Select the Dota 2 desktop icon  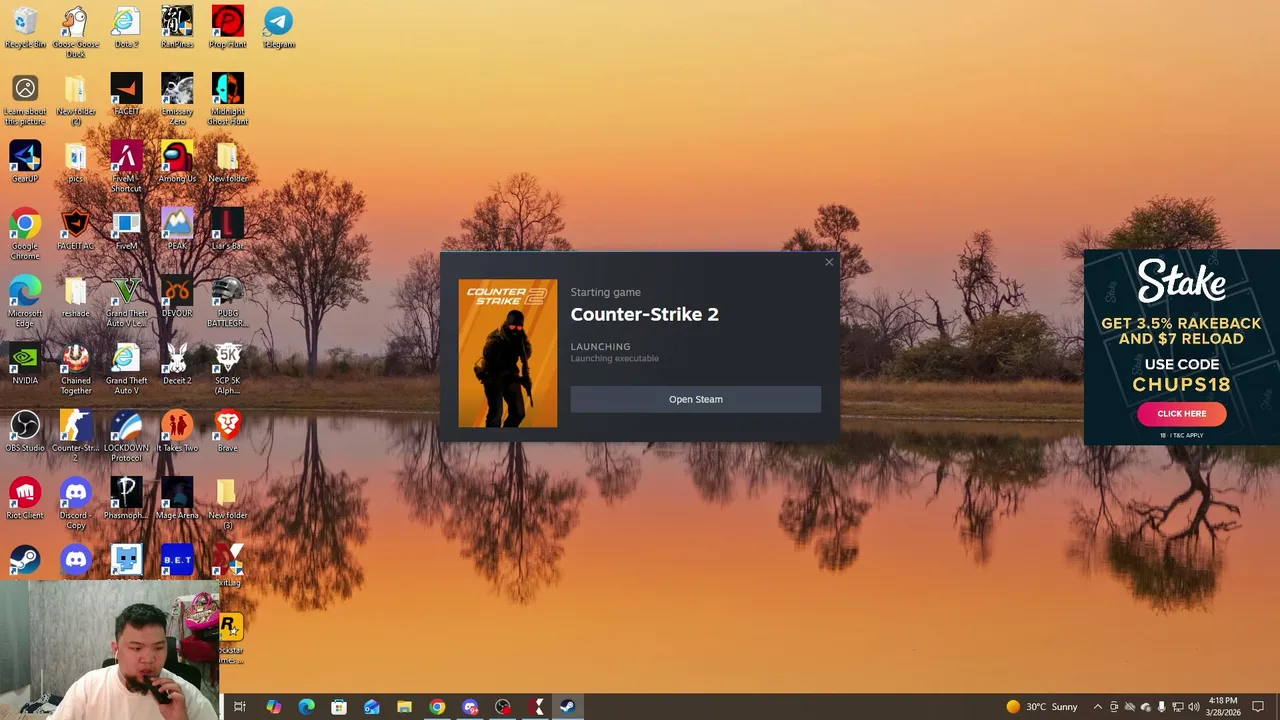coord(126,28)
